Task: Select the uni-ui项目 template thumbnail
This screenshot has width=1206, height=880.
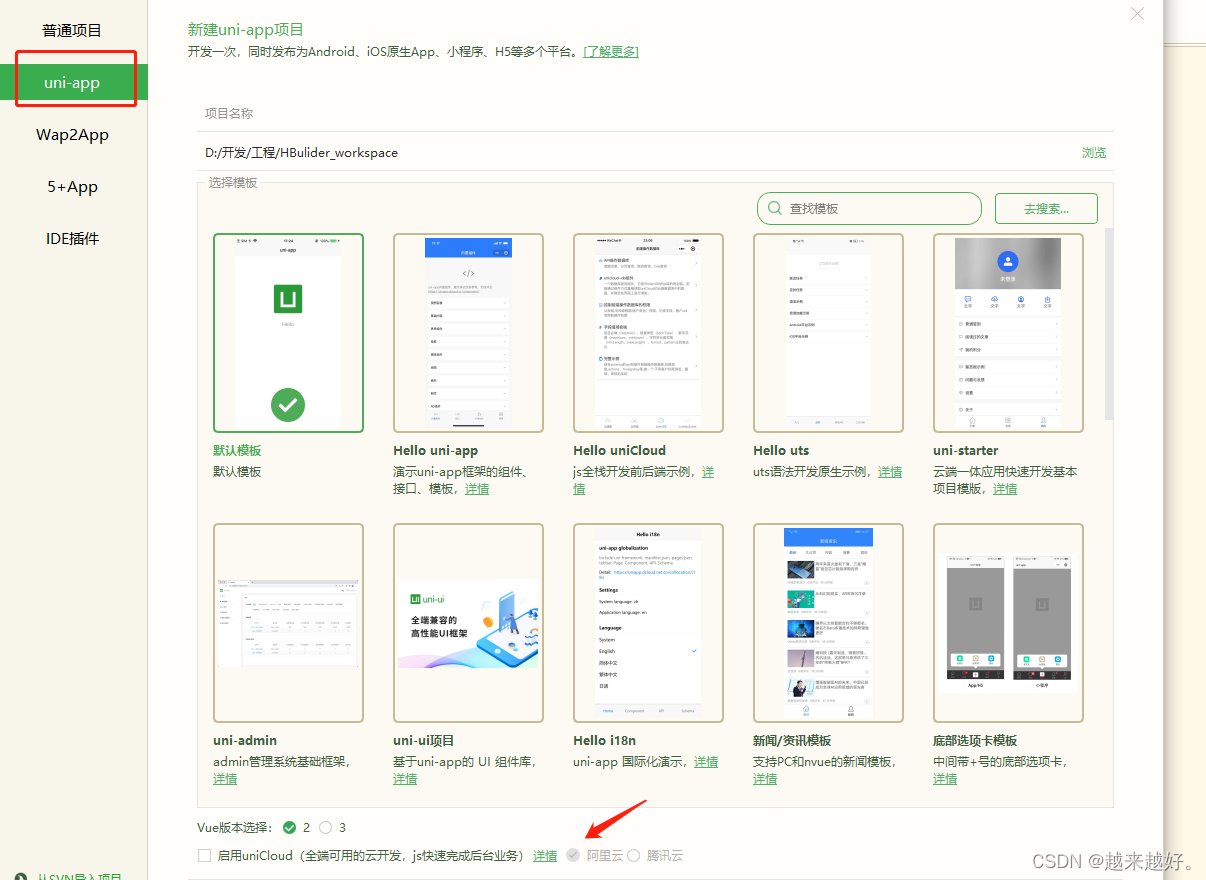Action: [468, 623]
